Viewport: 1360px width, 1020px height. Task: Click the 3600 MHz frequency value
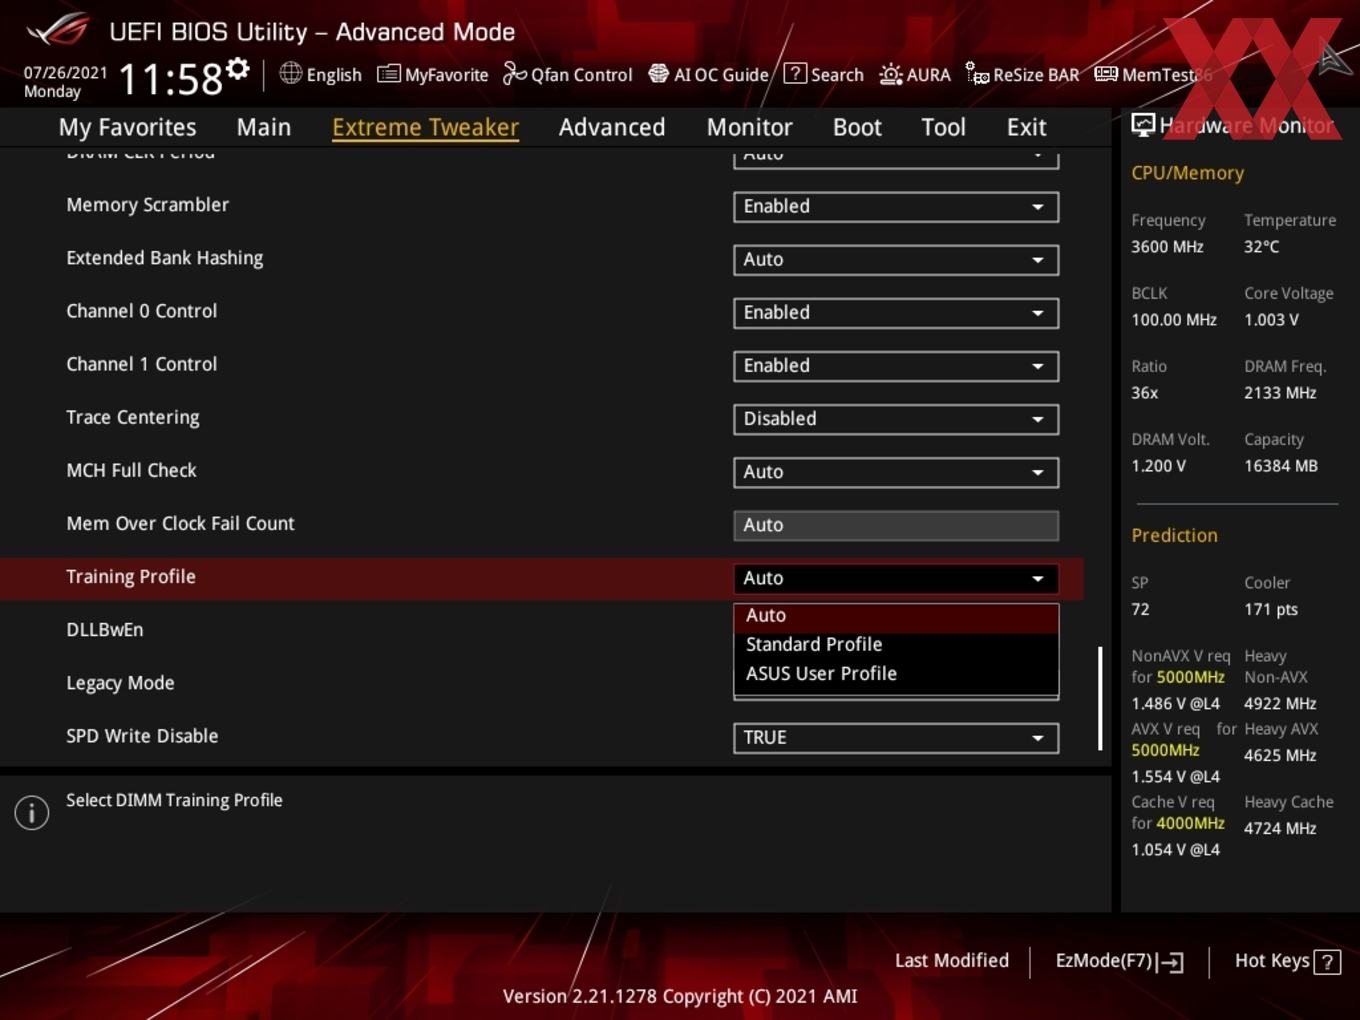1167,247
